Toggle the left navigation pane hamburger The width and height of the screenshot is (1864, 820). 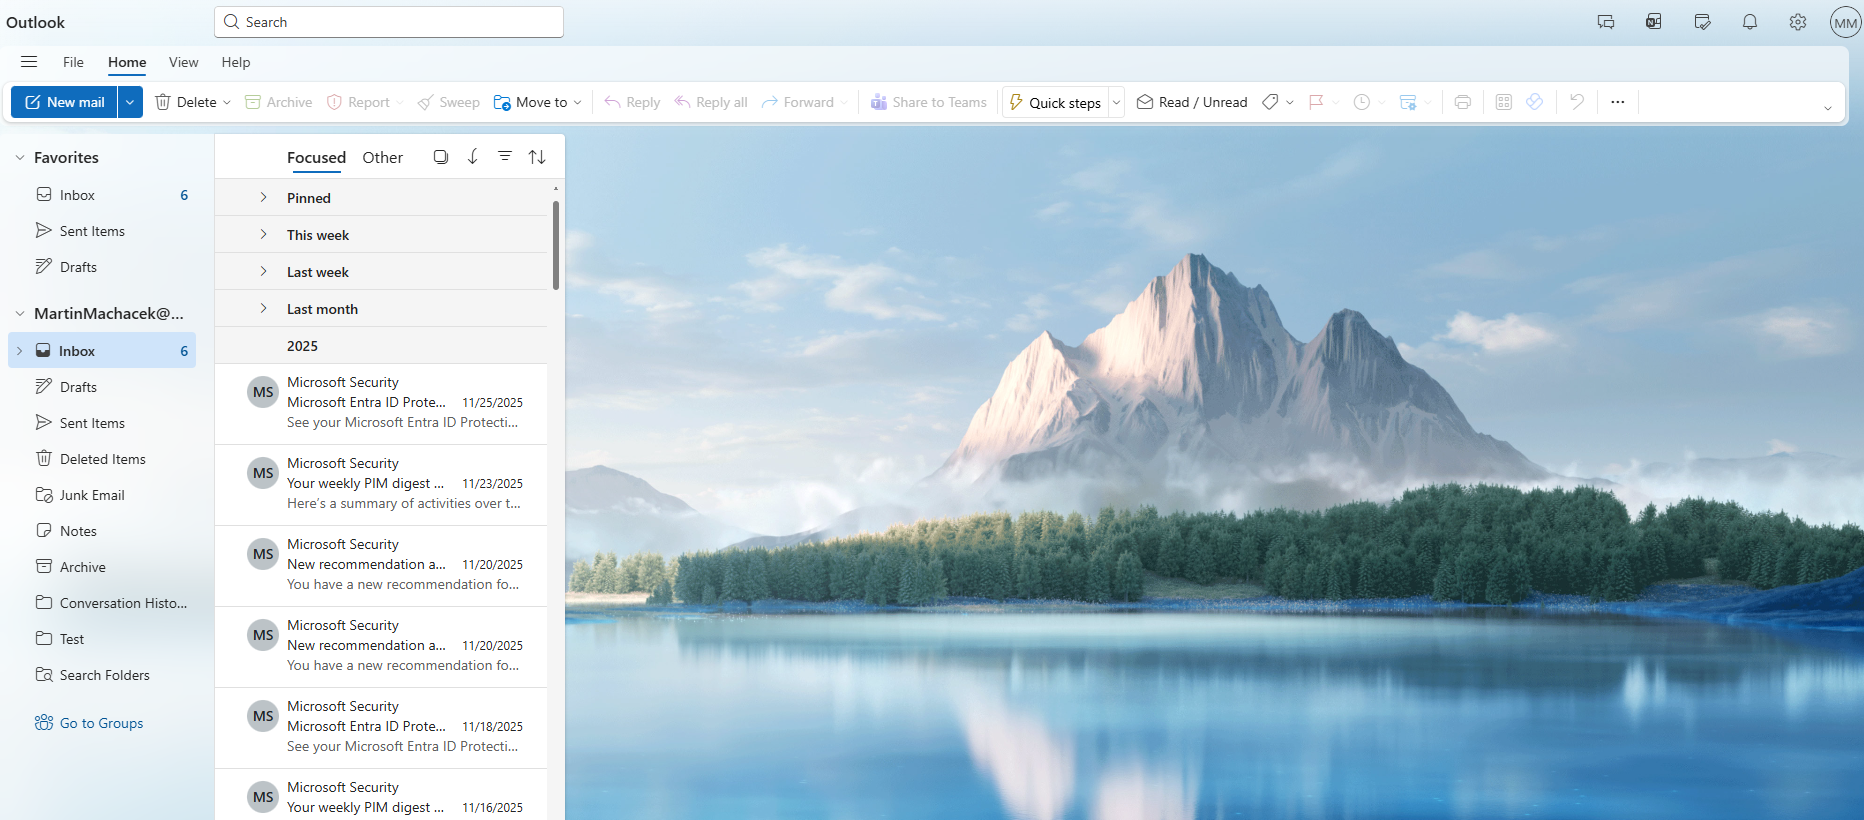29,62
